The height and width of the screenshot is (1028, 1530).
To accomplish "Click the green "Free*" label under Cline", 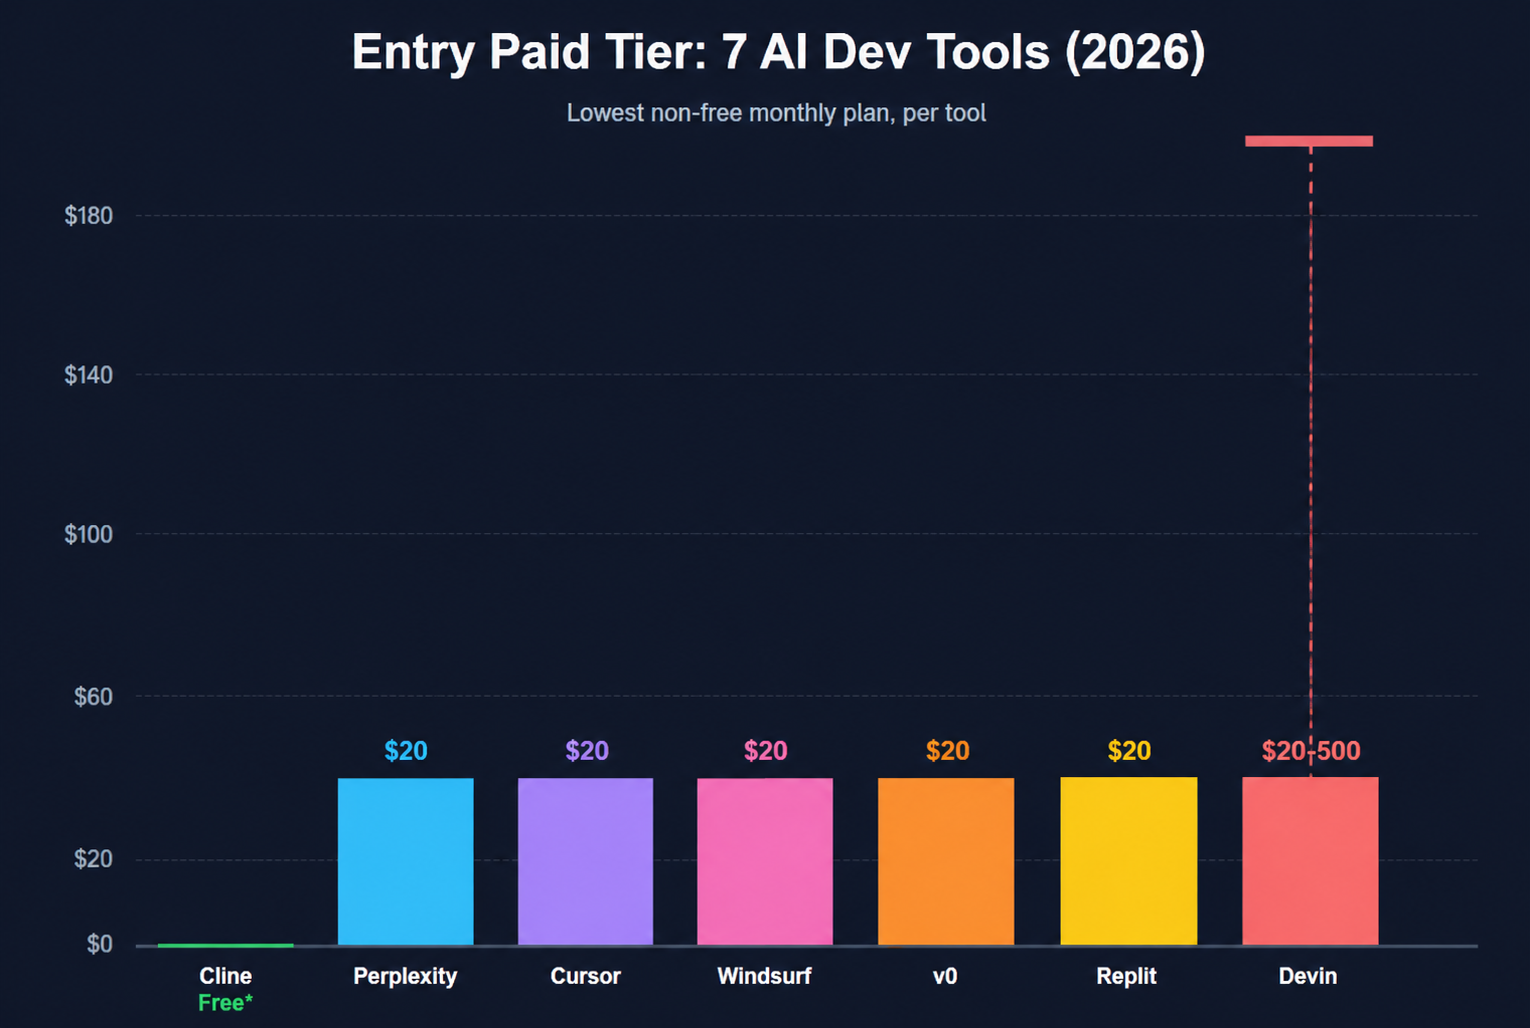I will [226, 1003].
